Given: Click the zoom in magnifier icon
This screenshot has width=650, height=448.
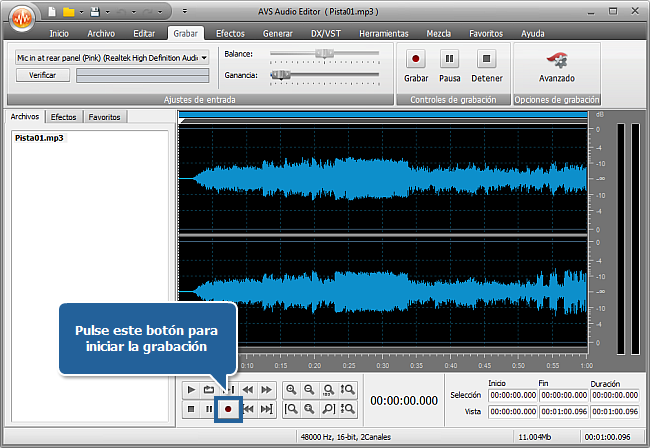Looking at the screenshot, I should click(291, 389).
